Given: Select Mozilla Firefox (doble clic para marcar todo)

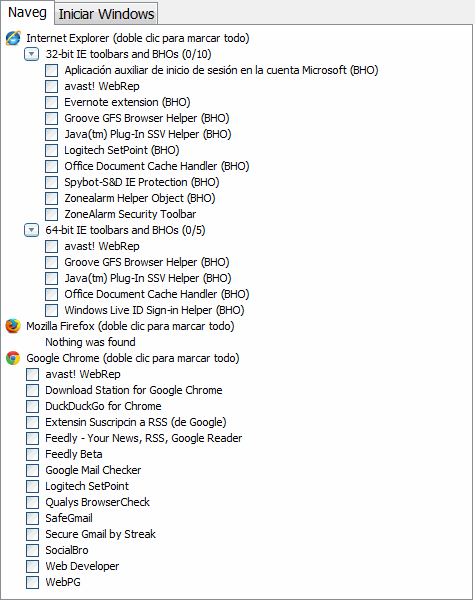Looking at the screenshot, I should point(130,326).
